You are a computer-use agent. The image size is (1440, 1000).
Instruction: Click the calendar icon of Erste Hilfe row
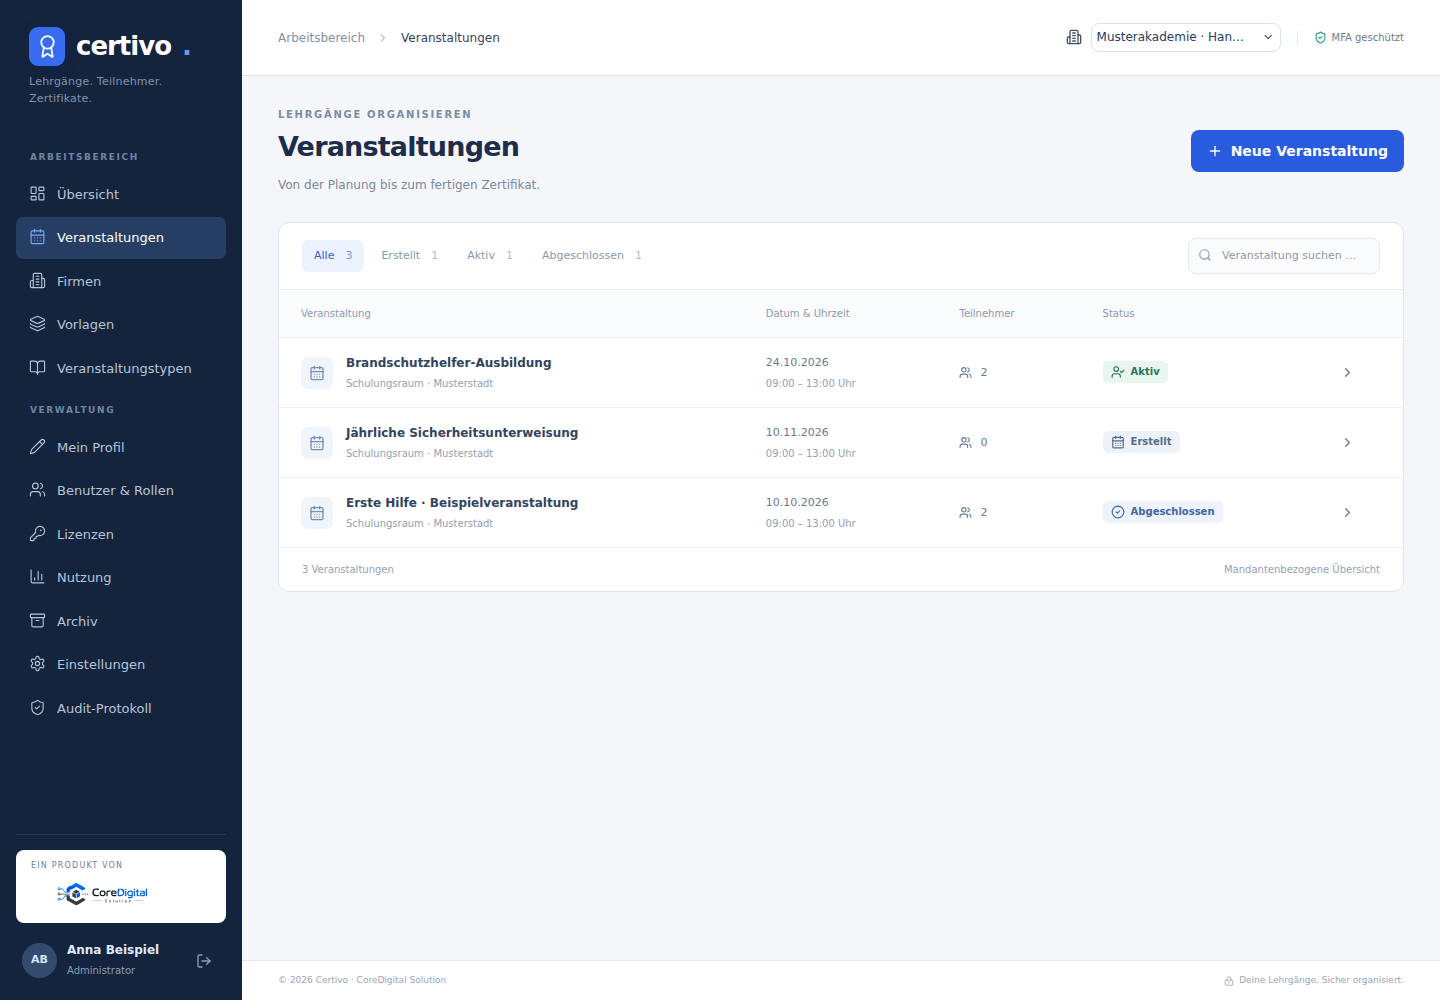point(317,513)
